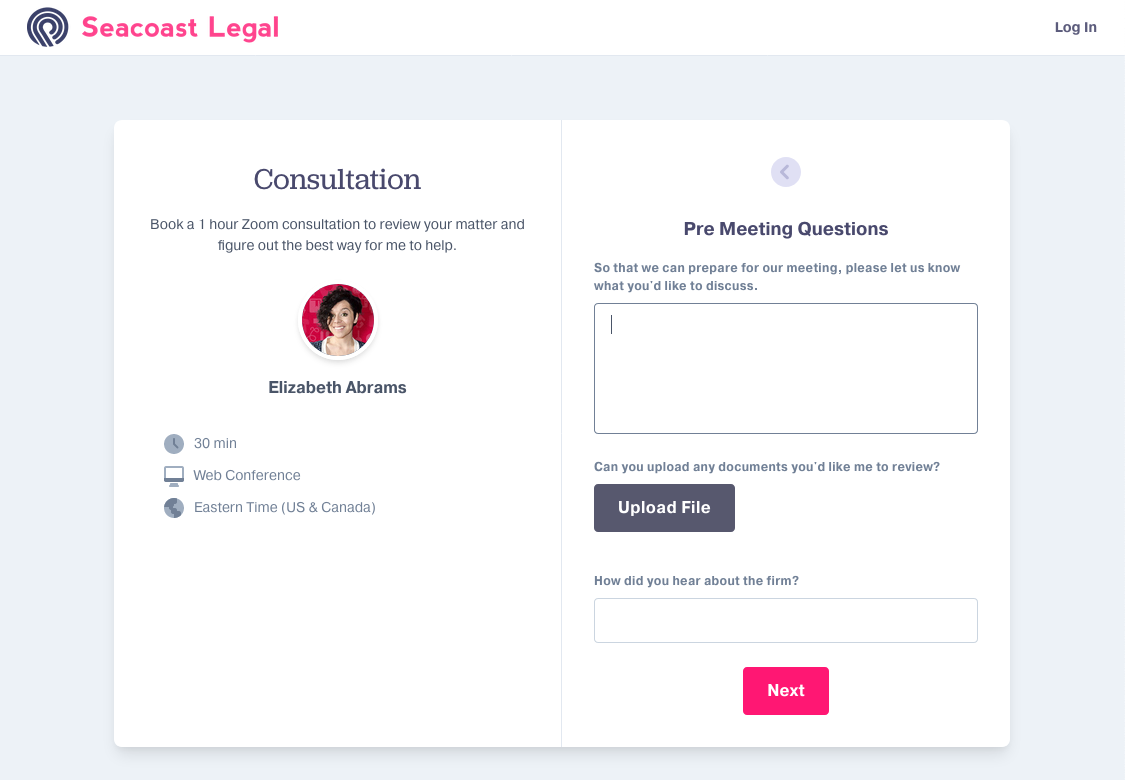Select the text cursor in the discussion box
This screenshot has height=780, width=1125.
coord(611,325)
